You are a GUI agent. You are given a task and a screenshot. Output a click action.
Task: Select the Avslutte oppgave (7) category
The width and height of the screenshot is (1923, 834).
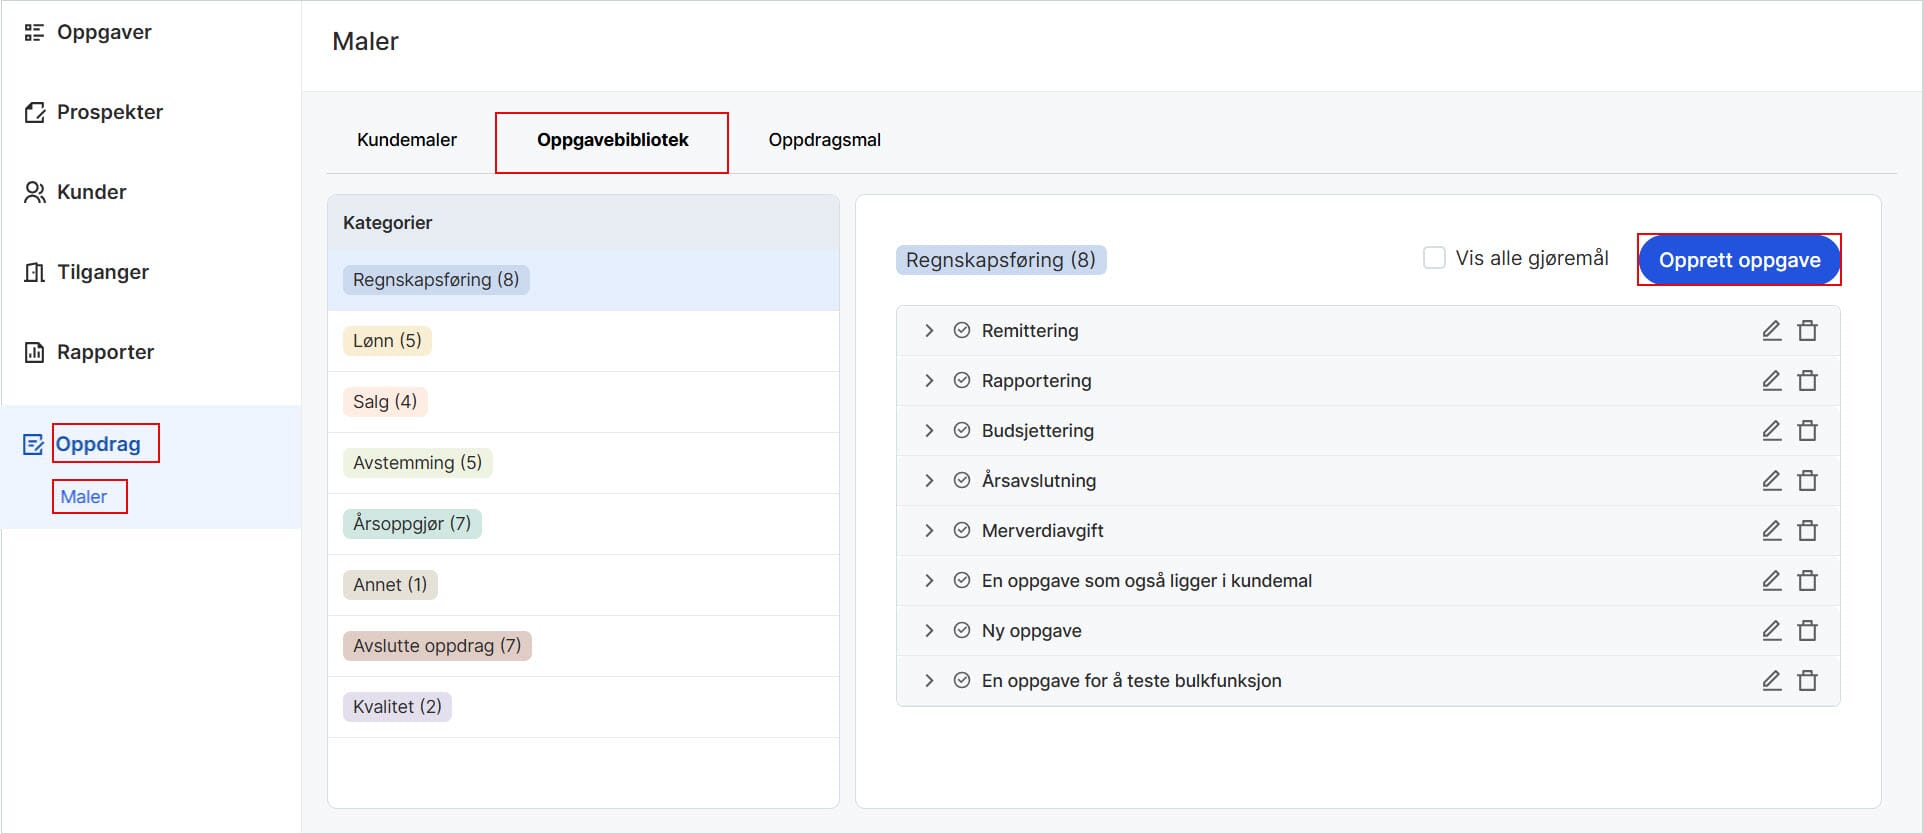437,646
